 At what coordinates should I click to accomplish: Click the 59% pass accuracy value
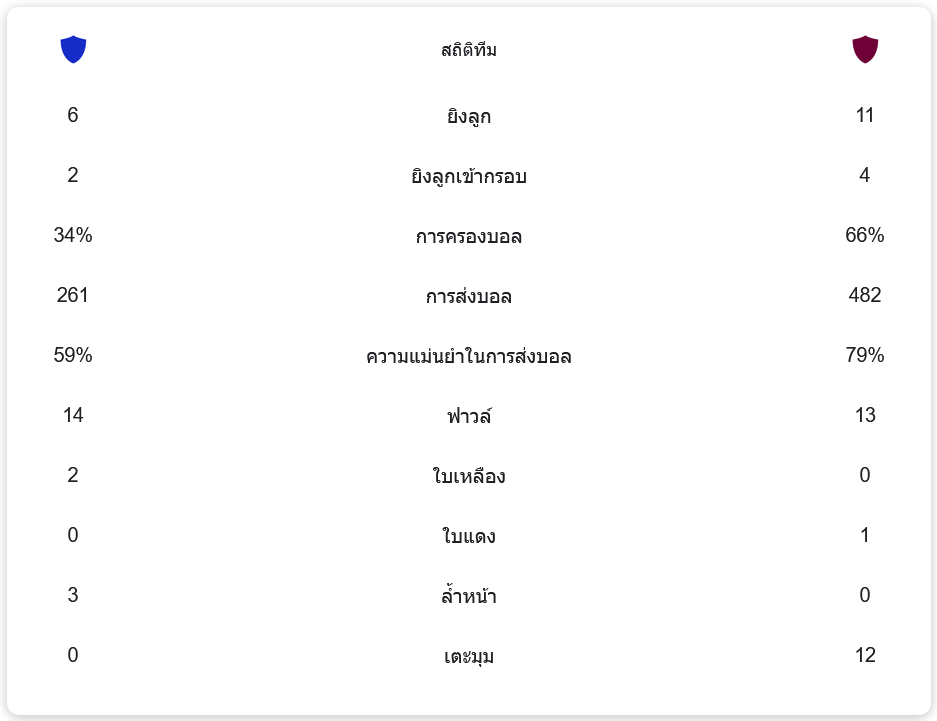point(73,355)
